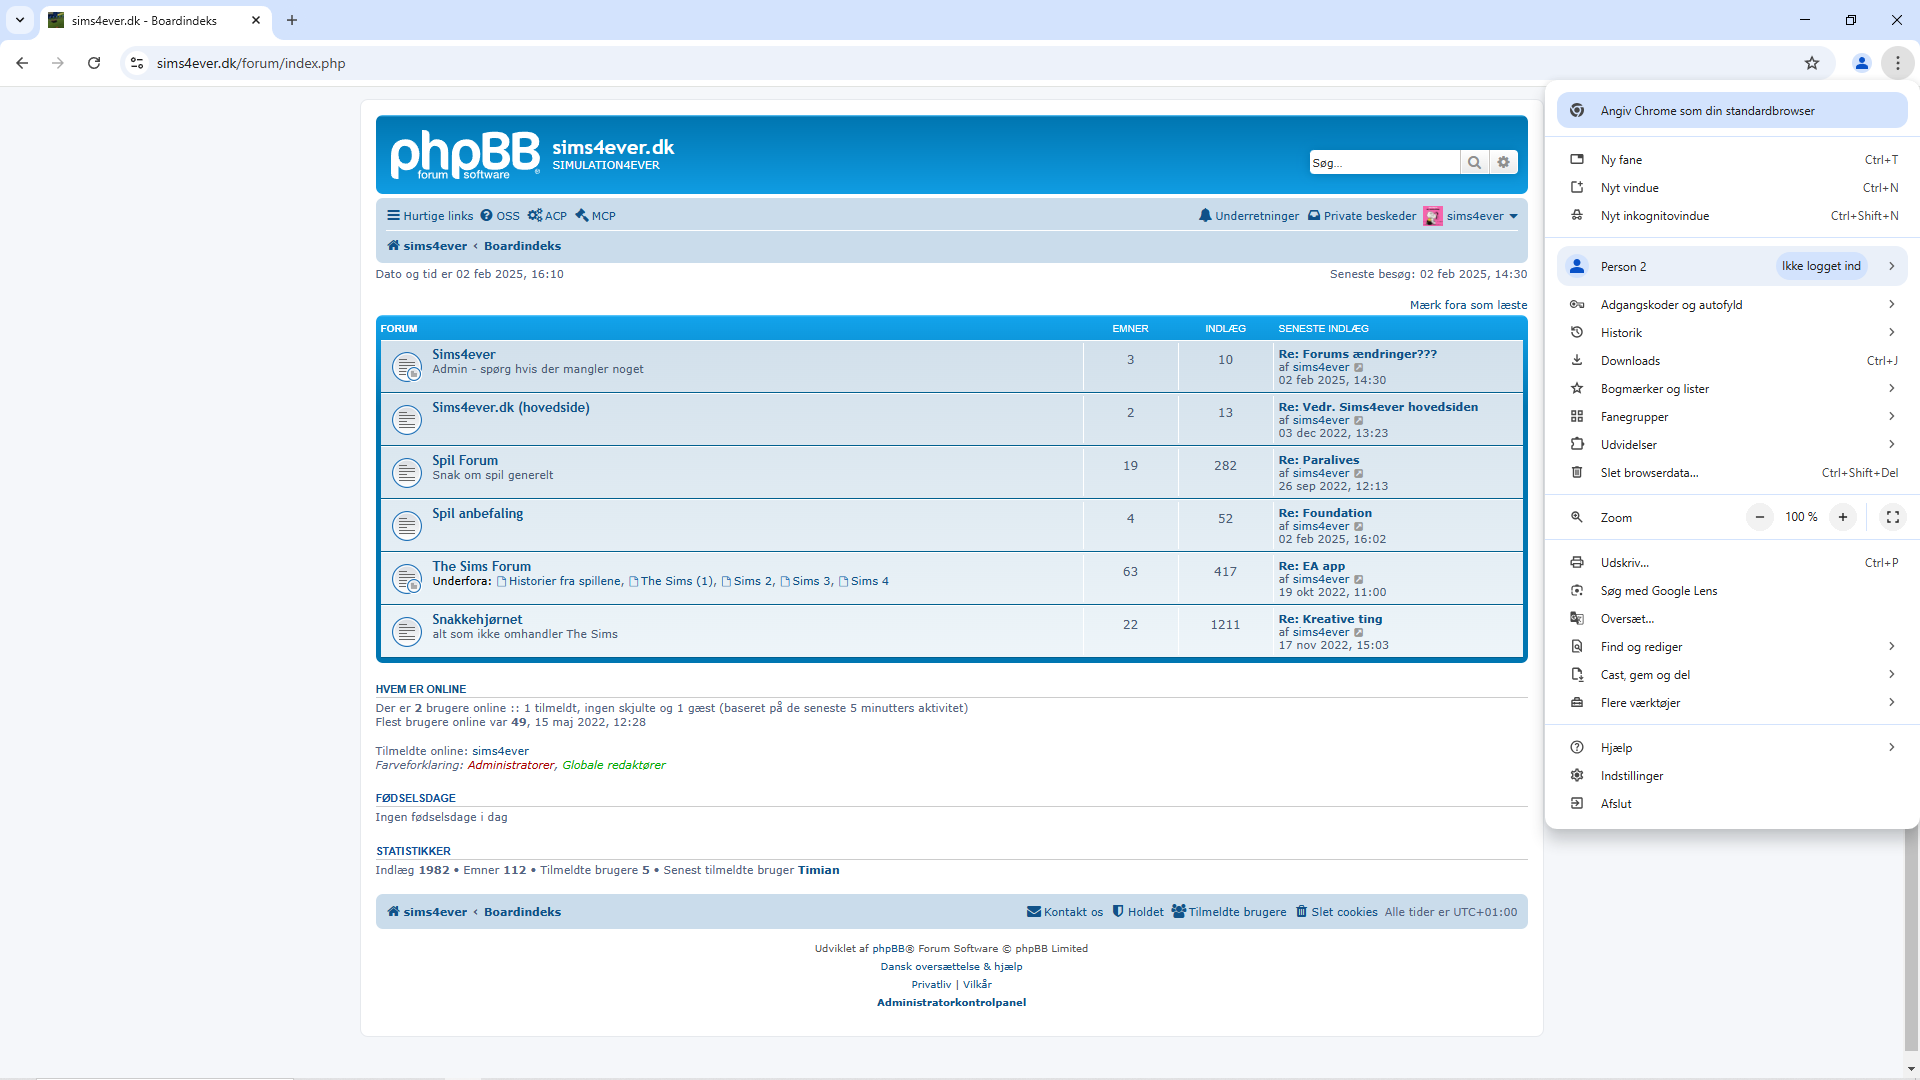Screen dimensions: 1920x1080
Task: Select Nyt vindue menu item
Action: [x=1732, y=188]
